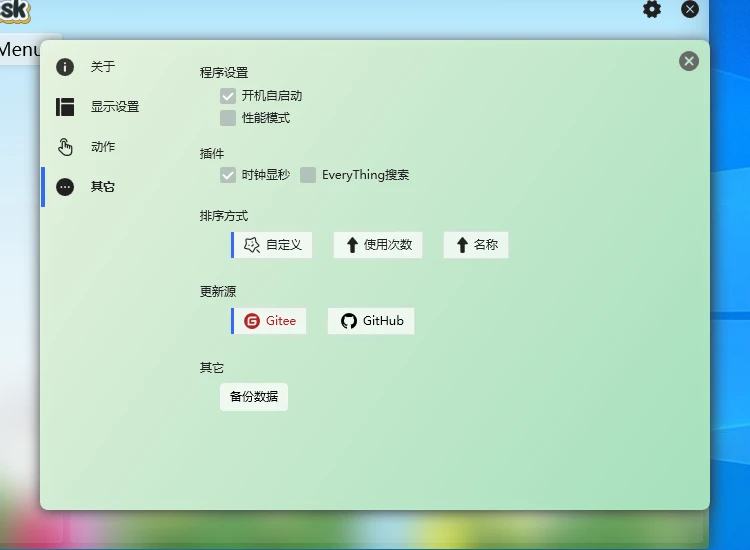
Task: Sort by 使用次数
Action: point(378,245)
